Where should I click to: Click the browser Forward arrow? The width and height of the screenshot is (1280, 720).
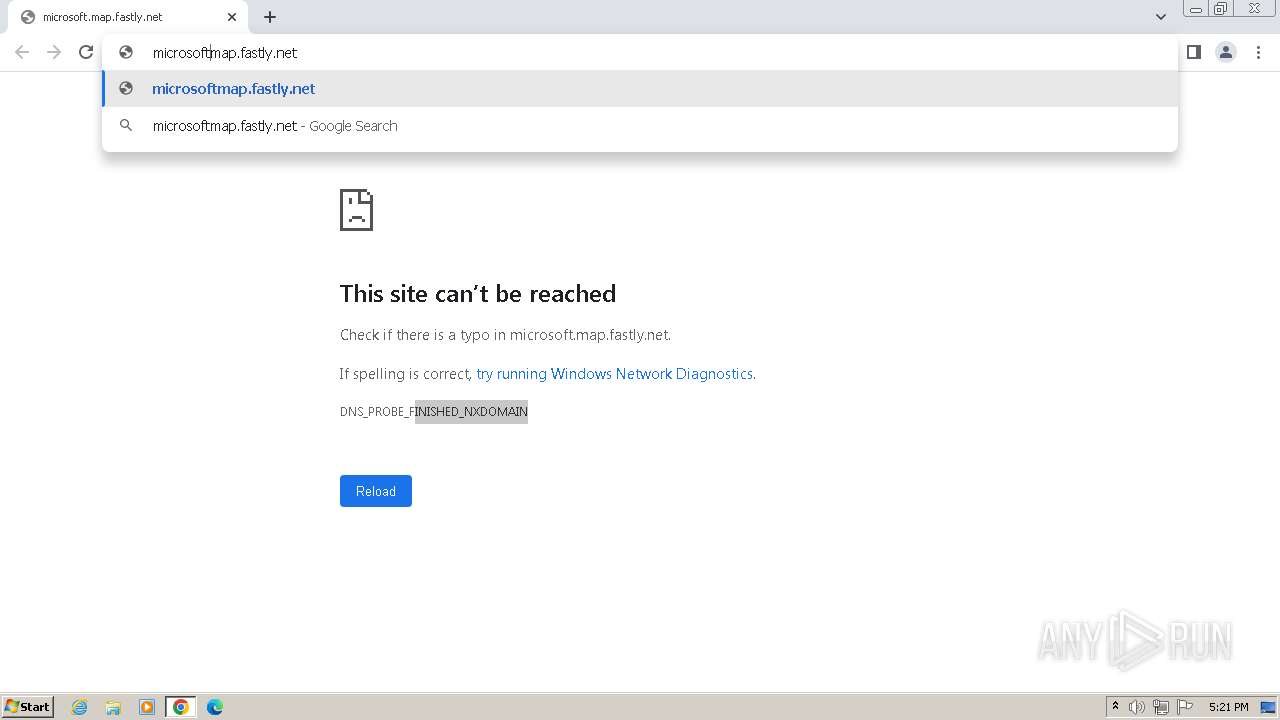pyautogui.click(x=54, y=52)
